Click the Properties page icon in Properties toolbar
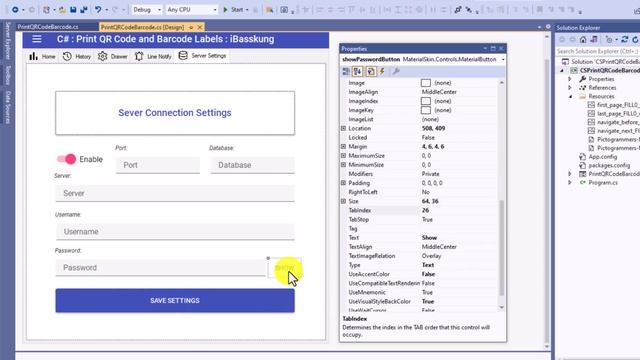640x360 pixels. coord(371,71)
